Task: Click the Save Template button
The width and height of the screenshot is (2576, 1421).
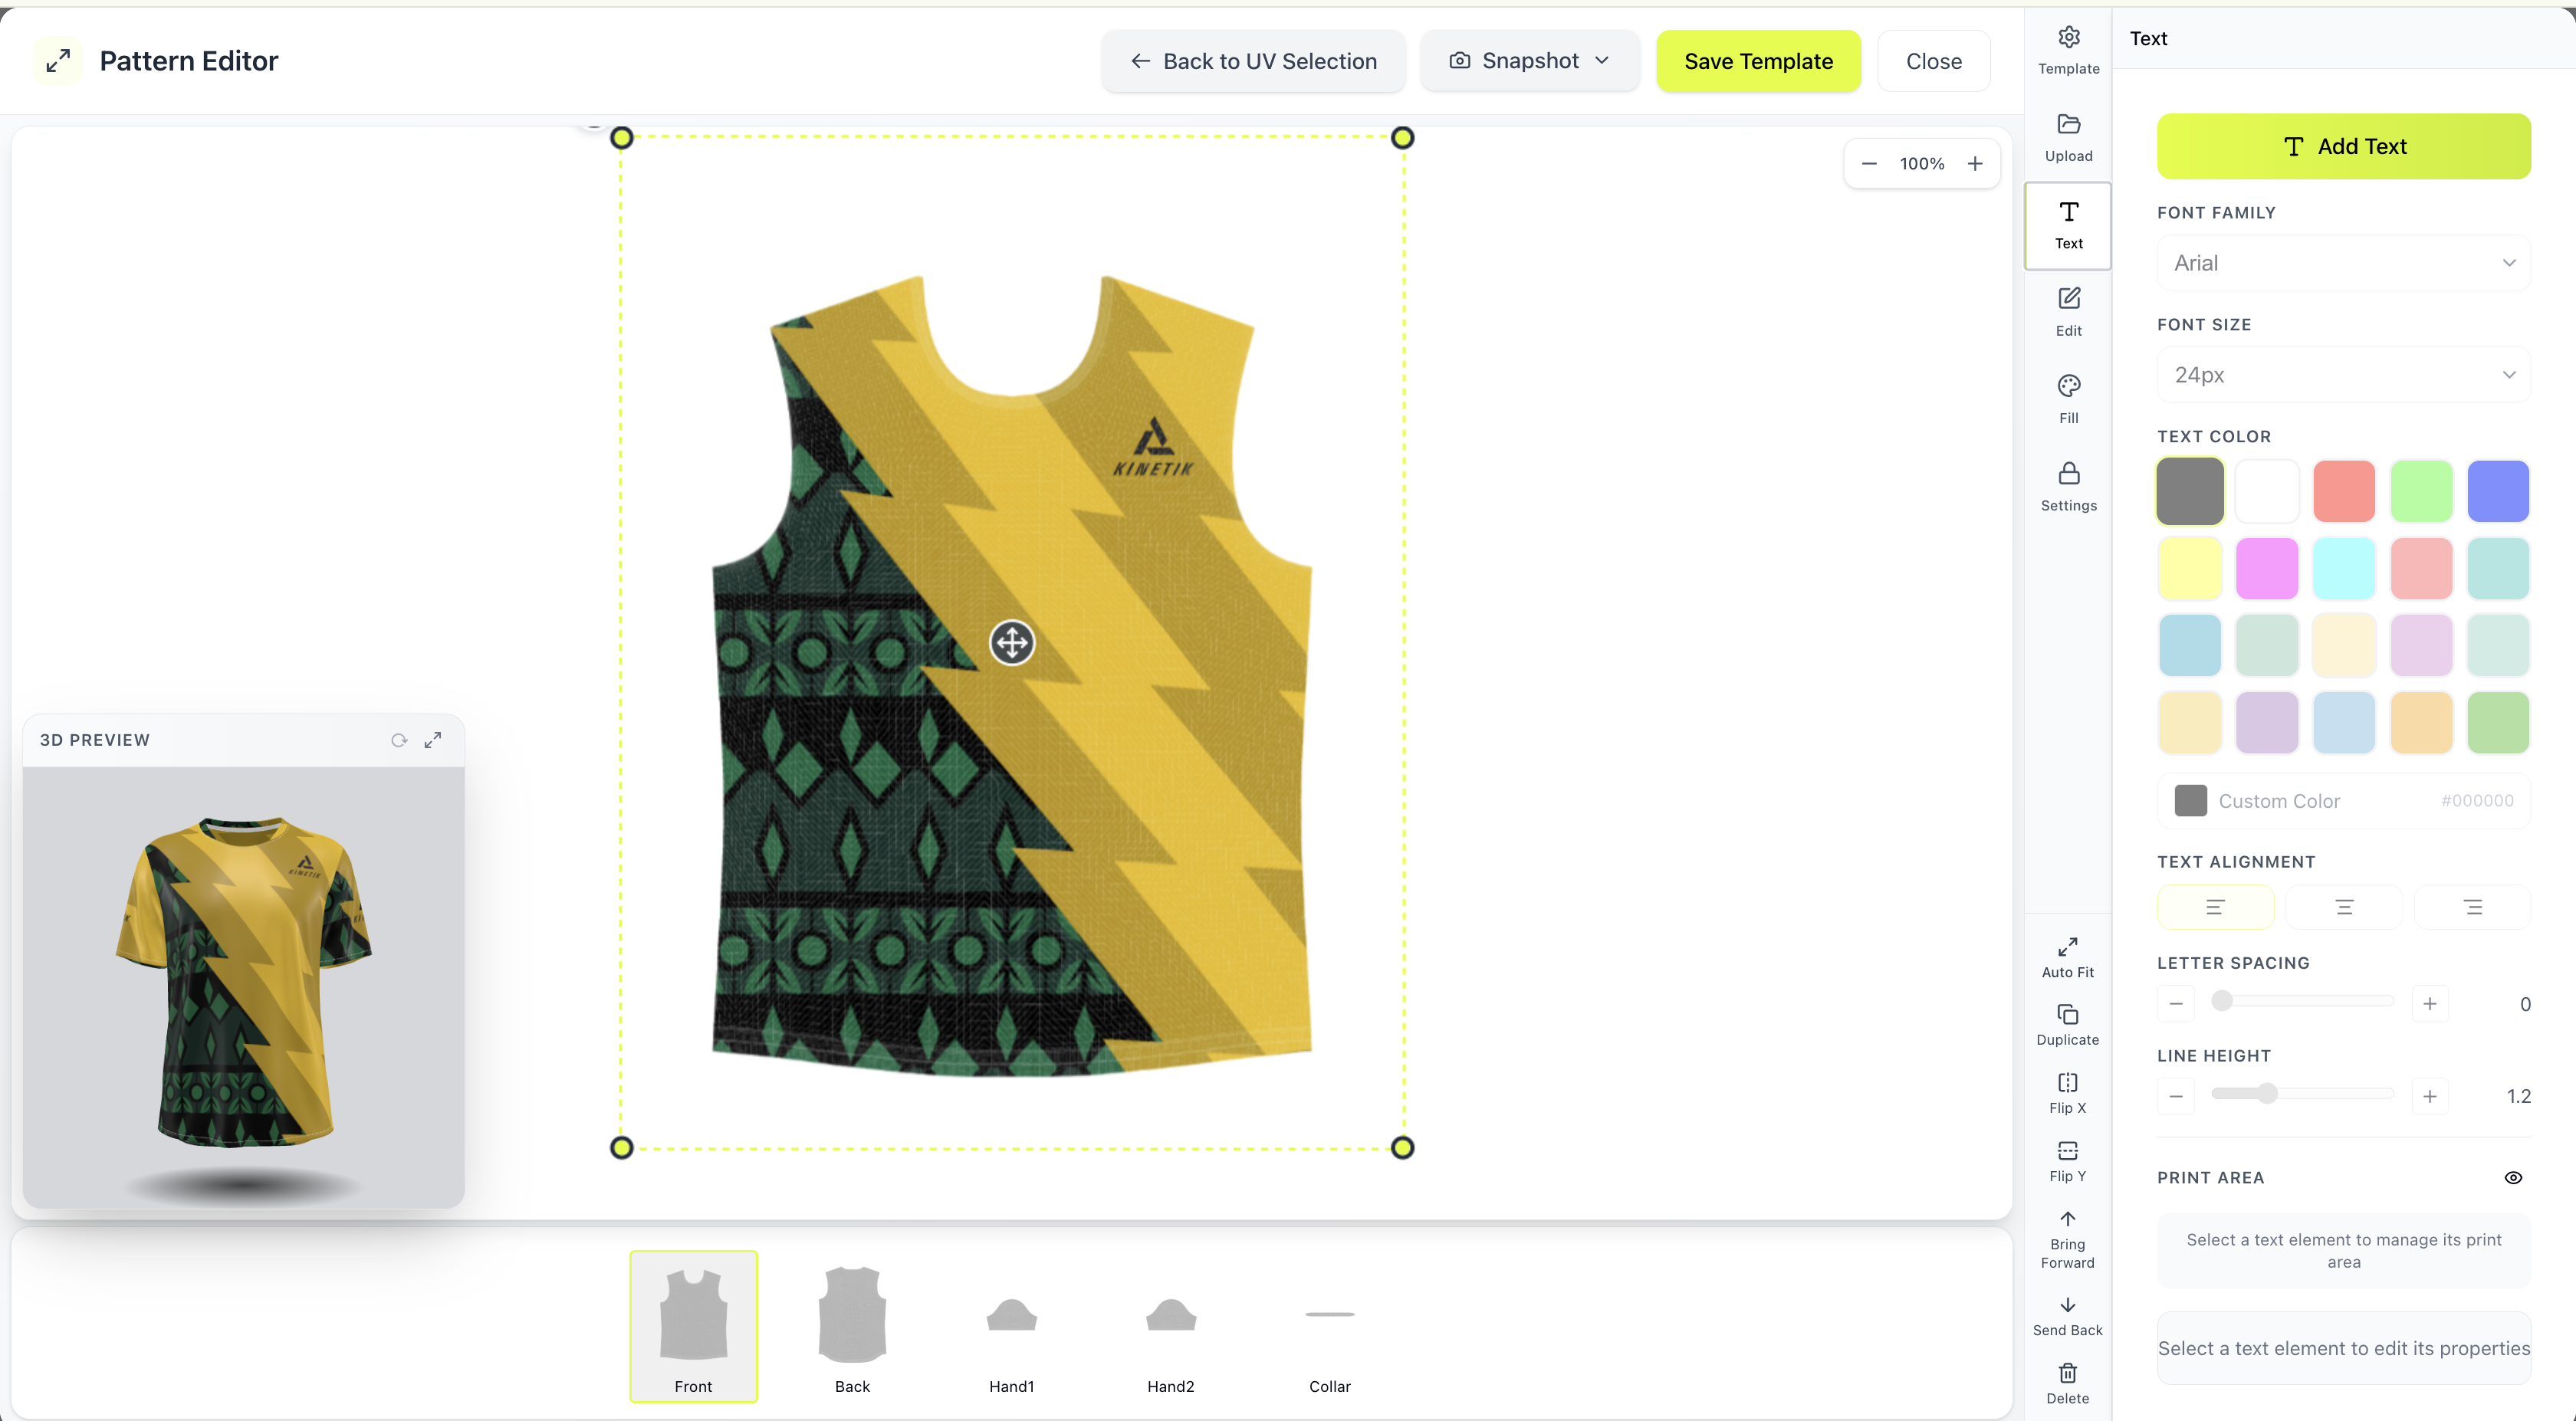Action: coord(1758,60)
